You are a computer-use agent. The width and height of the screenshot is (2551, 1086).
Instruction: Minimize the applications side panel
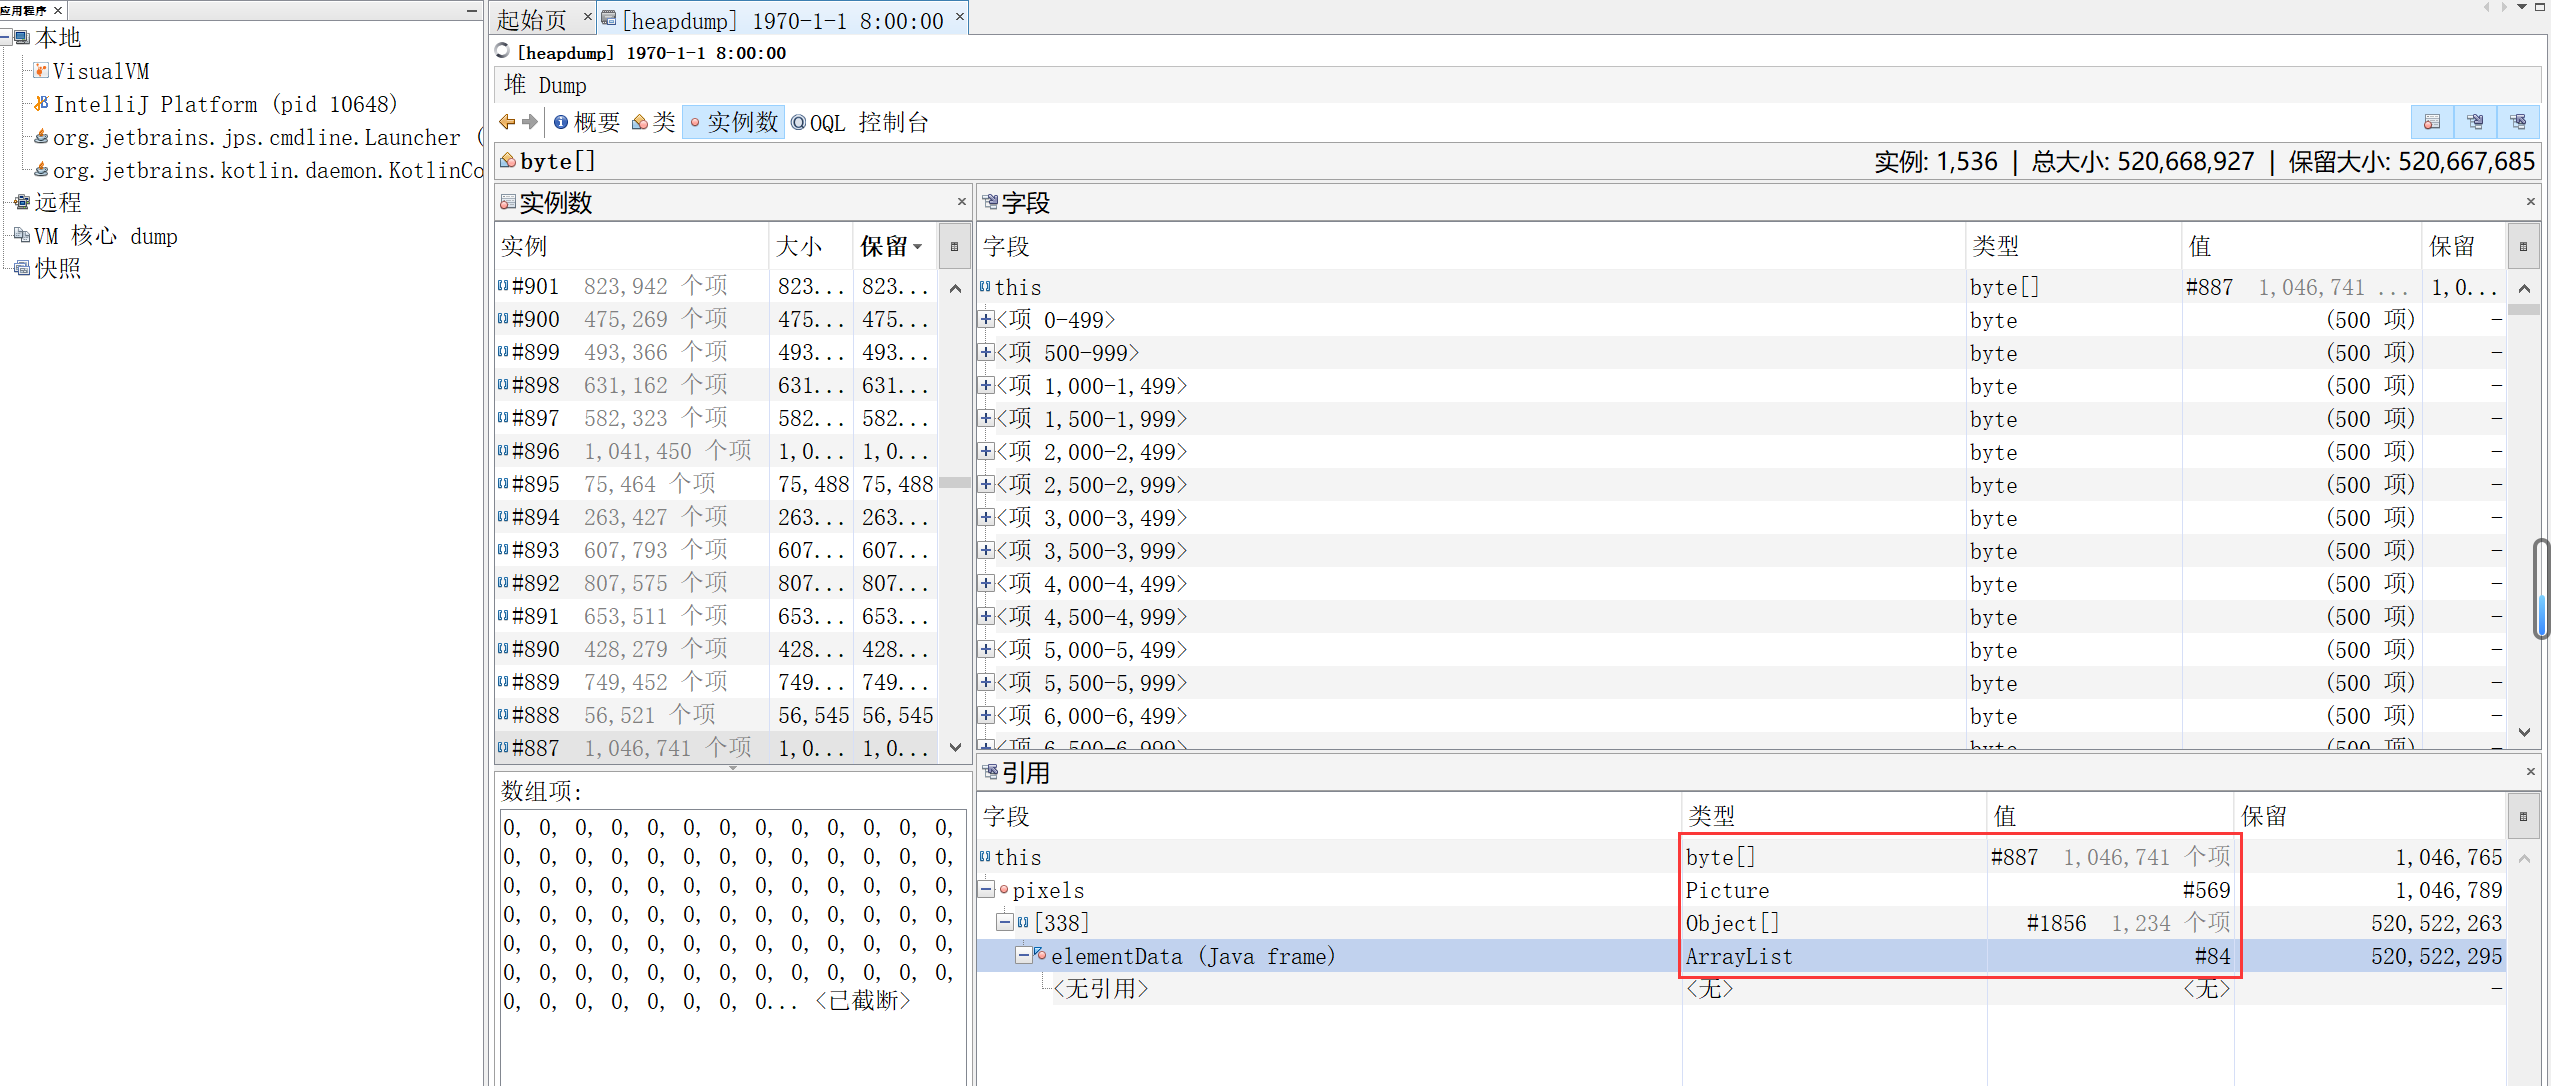point(471,10)
